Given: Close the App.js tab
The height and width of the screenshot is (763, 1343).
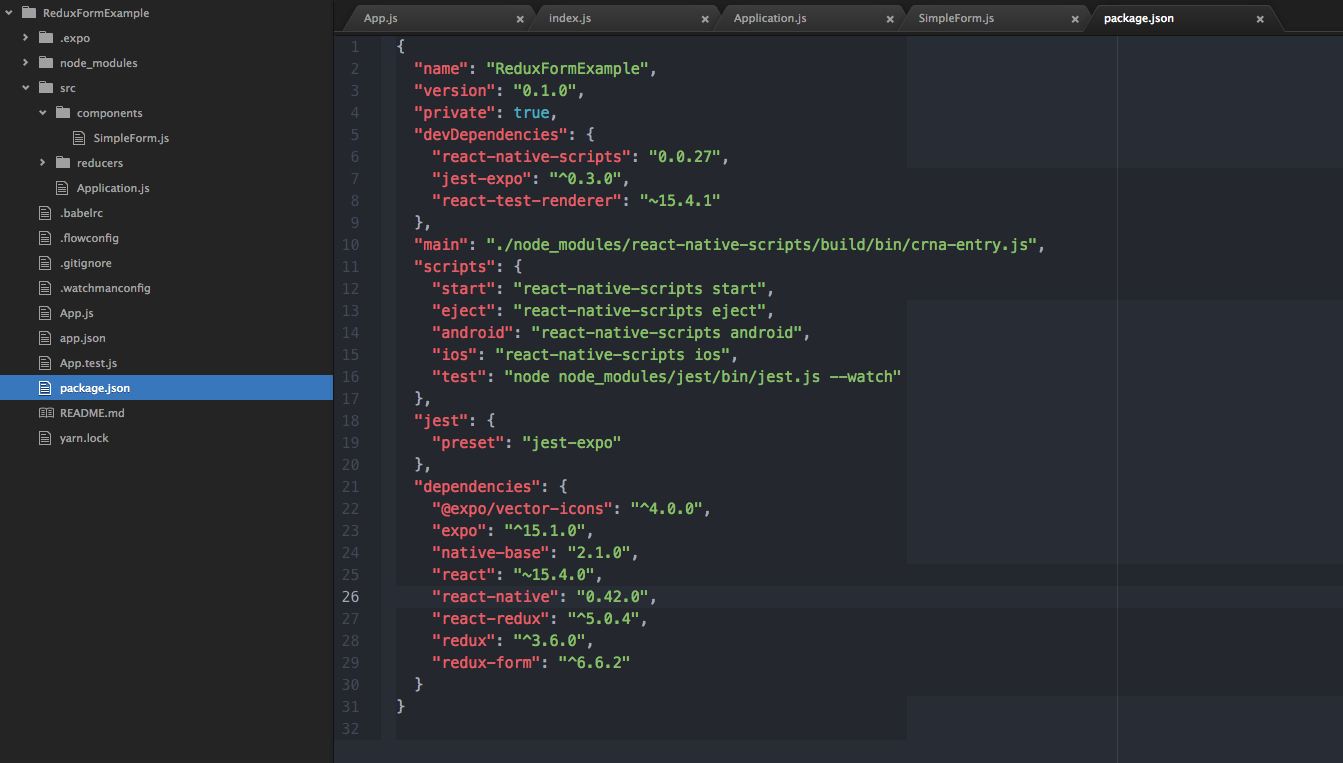Looking at the screenshot, I should click(519, 18).
